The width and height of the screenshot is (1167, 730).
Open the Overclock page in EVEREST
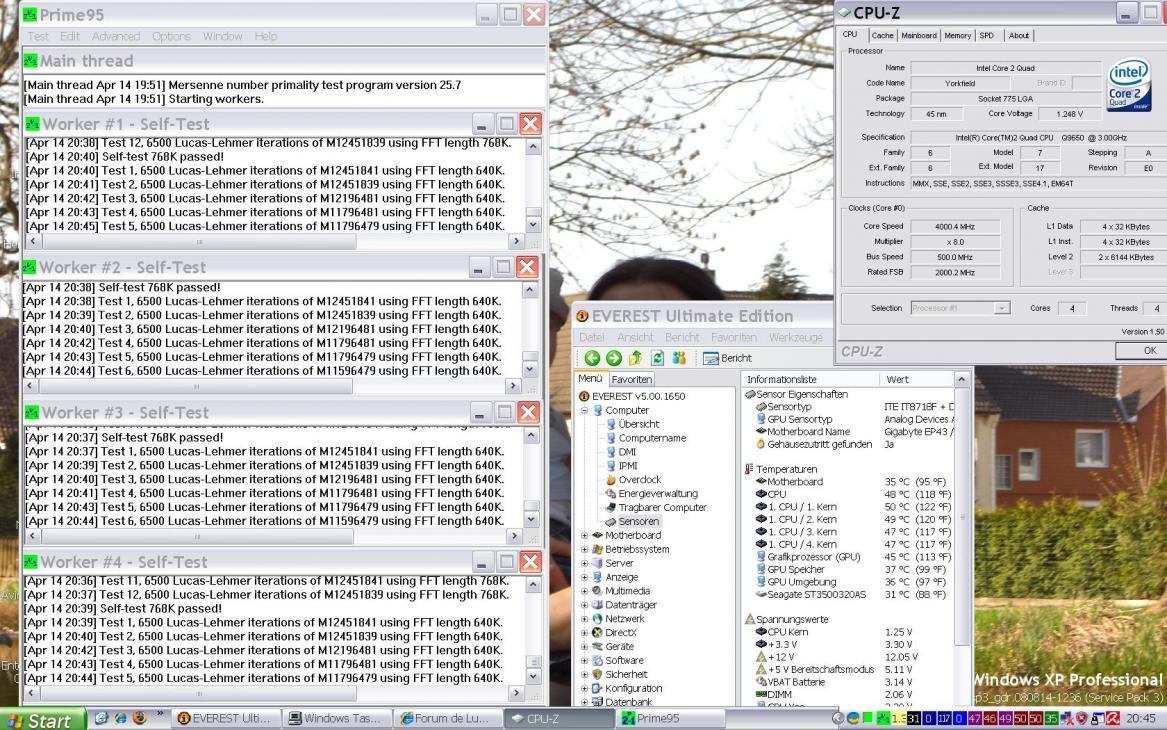639,480
